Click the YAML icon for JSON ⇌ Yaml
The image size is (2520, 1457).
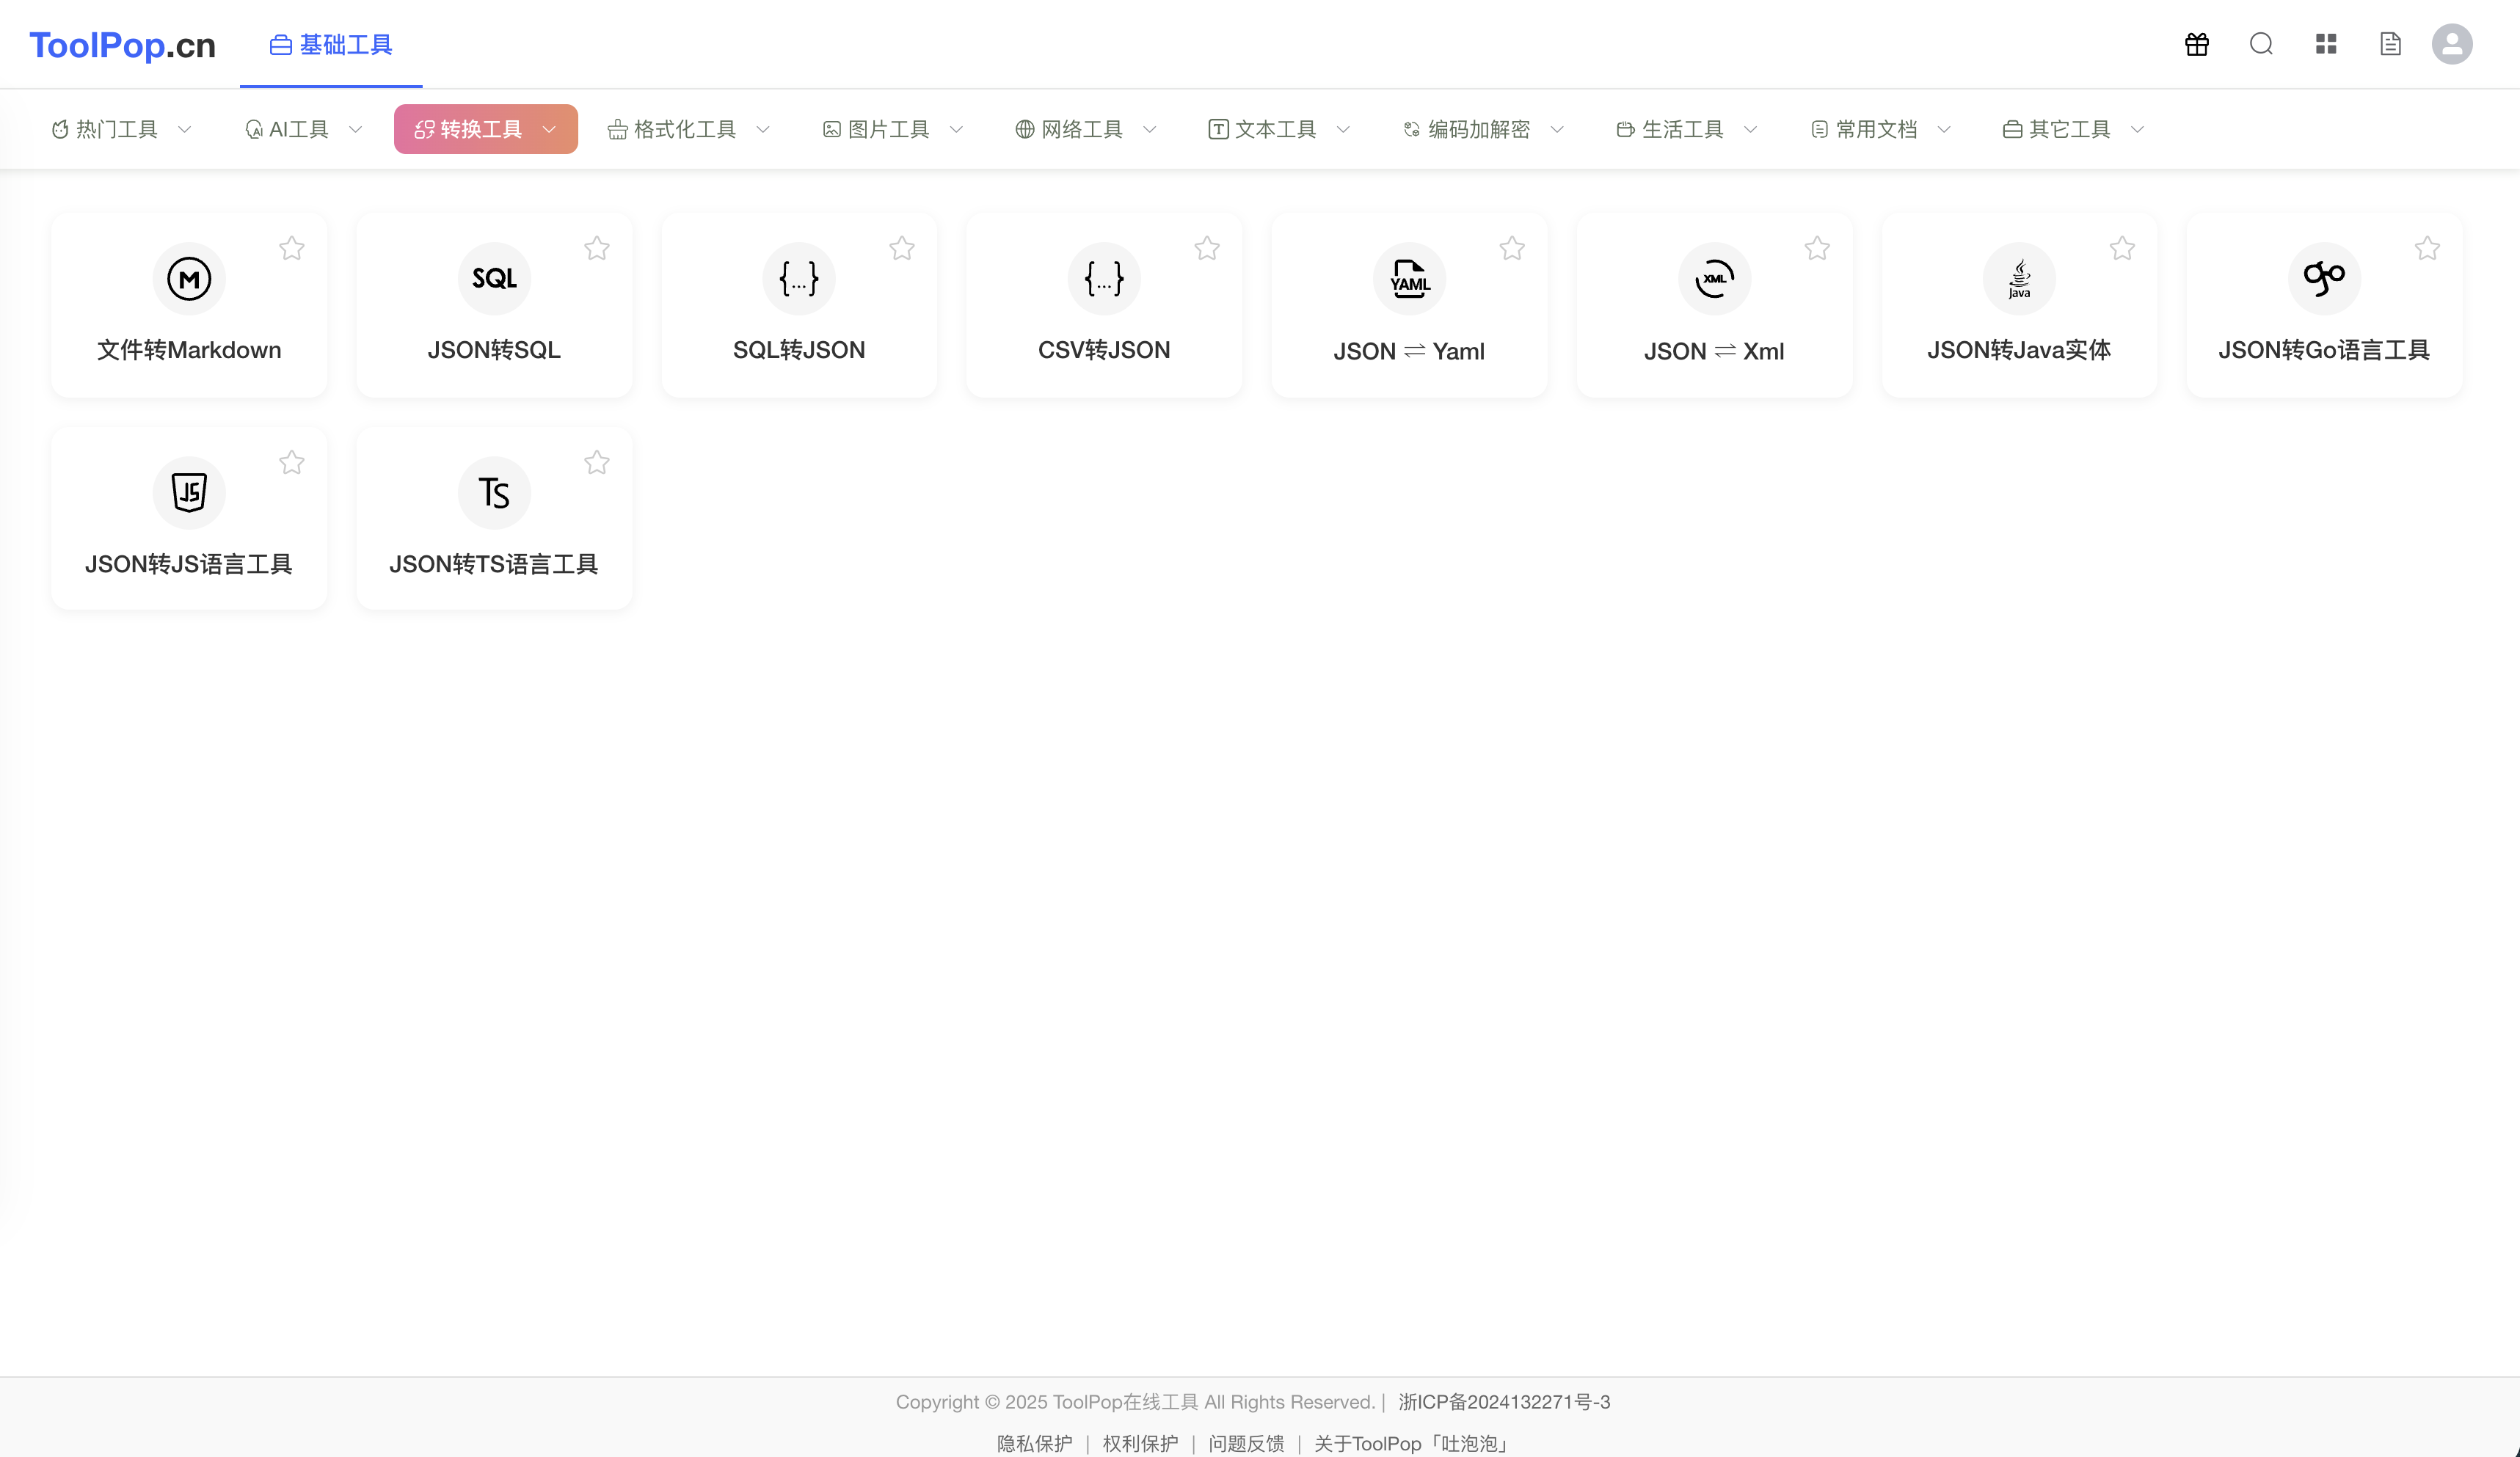pos(1409,278)
